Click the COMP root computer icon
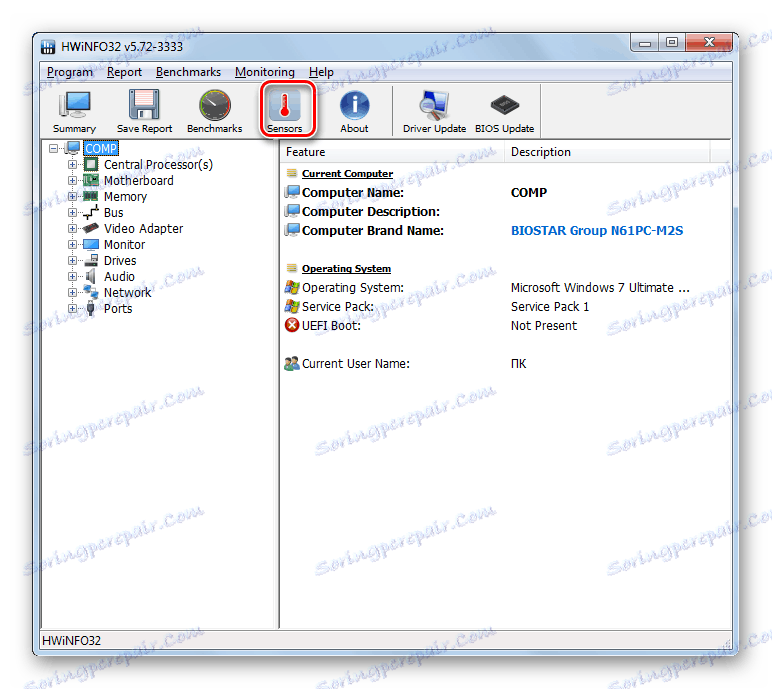 click(x=73, y=148)
